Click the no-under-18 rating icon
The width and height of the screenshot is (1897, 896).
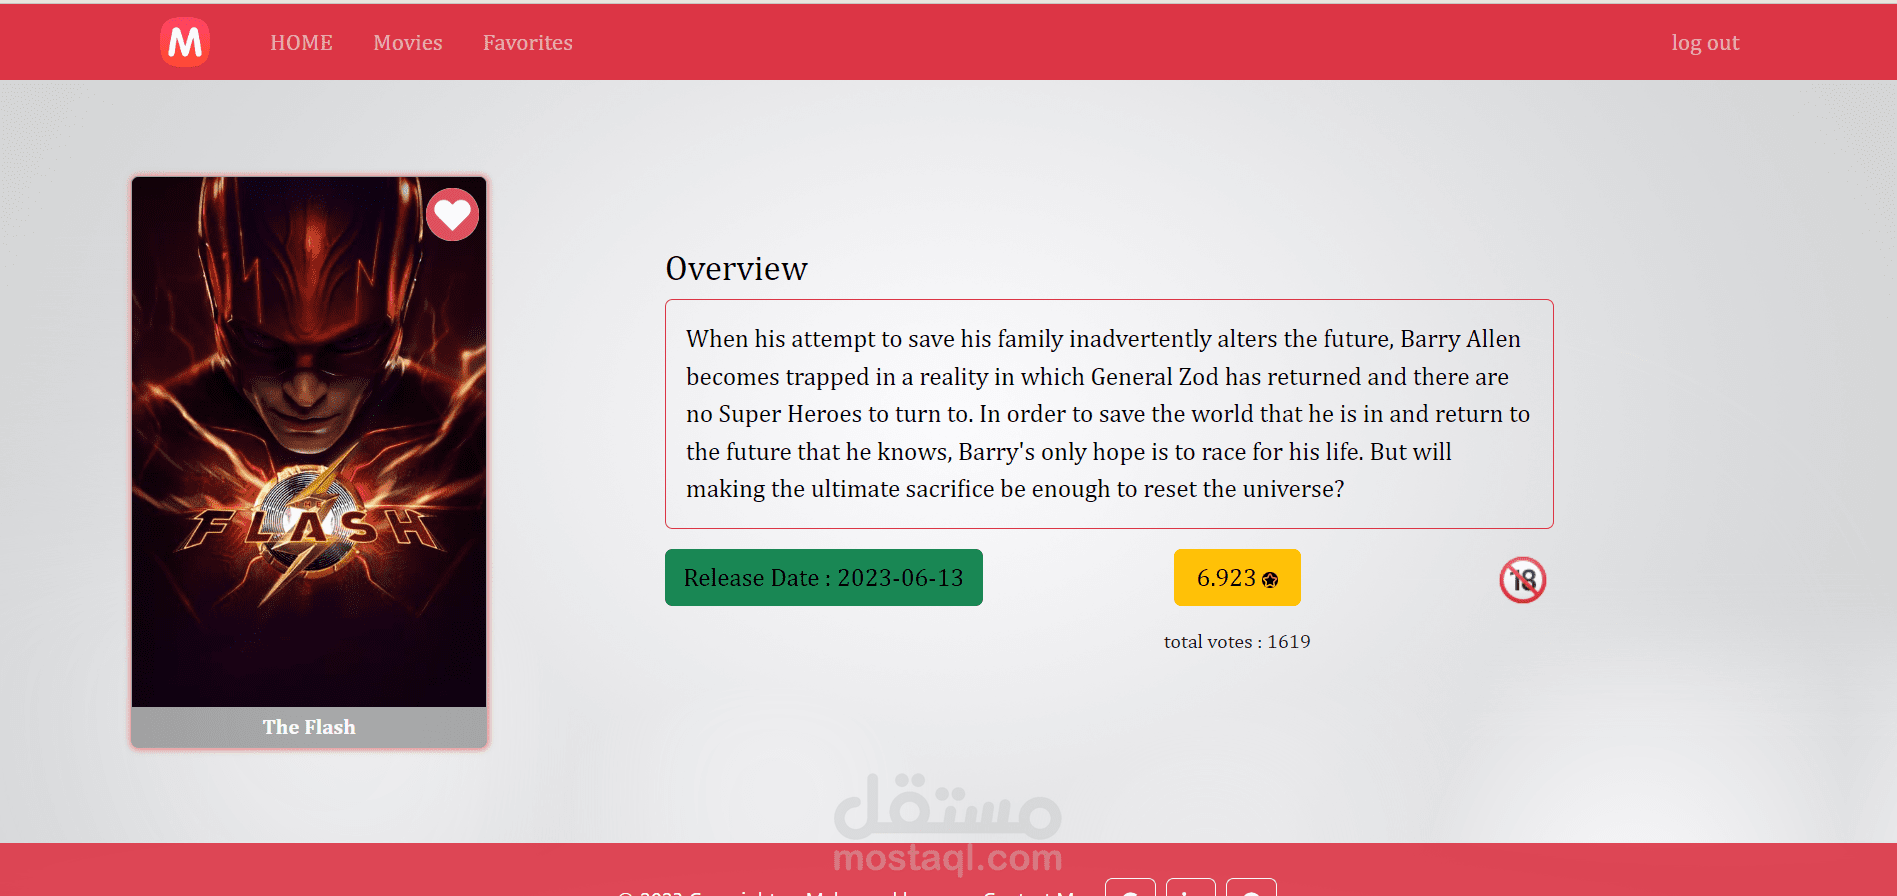point(1522,580)
